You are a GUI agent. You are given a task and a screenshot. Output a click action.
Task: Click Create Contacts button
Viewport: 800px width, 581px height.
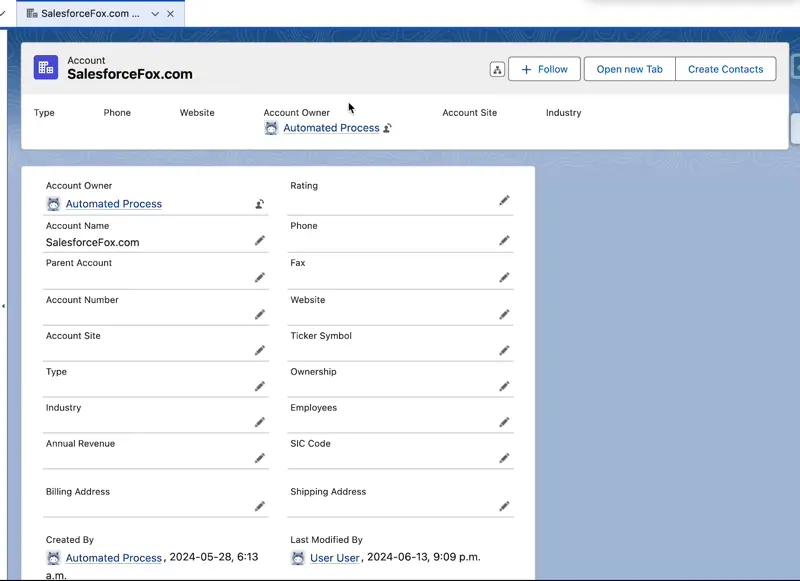(726, 69)
